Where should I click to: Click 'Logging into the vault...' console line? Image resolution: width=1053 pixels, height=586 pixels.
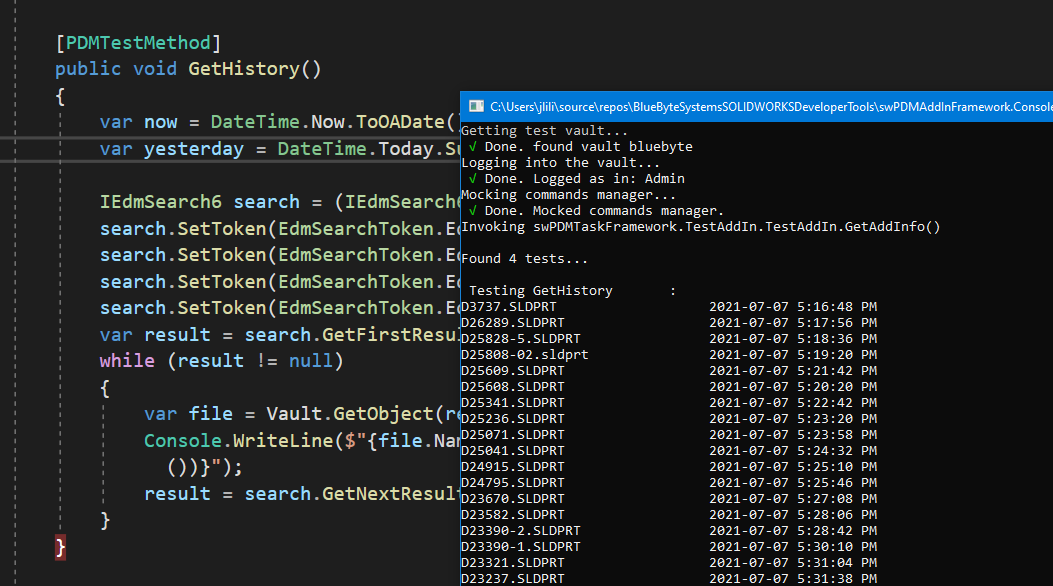pyautogui.click(x=561, y=163)
